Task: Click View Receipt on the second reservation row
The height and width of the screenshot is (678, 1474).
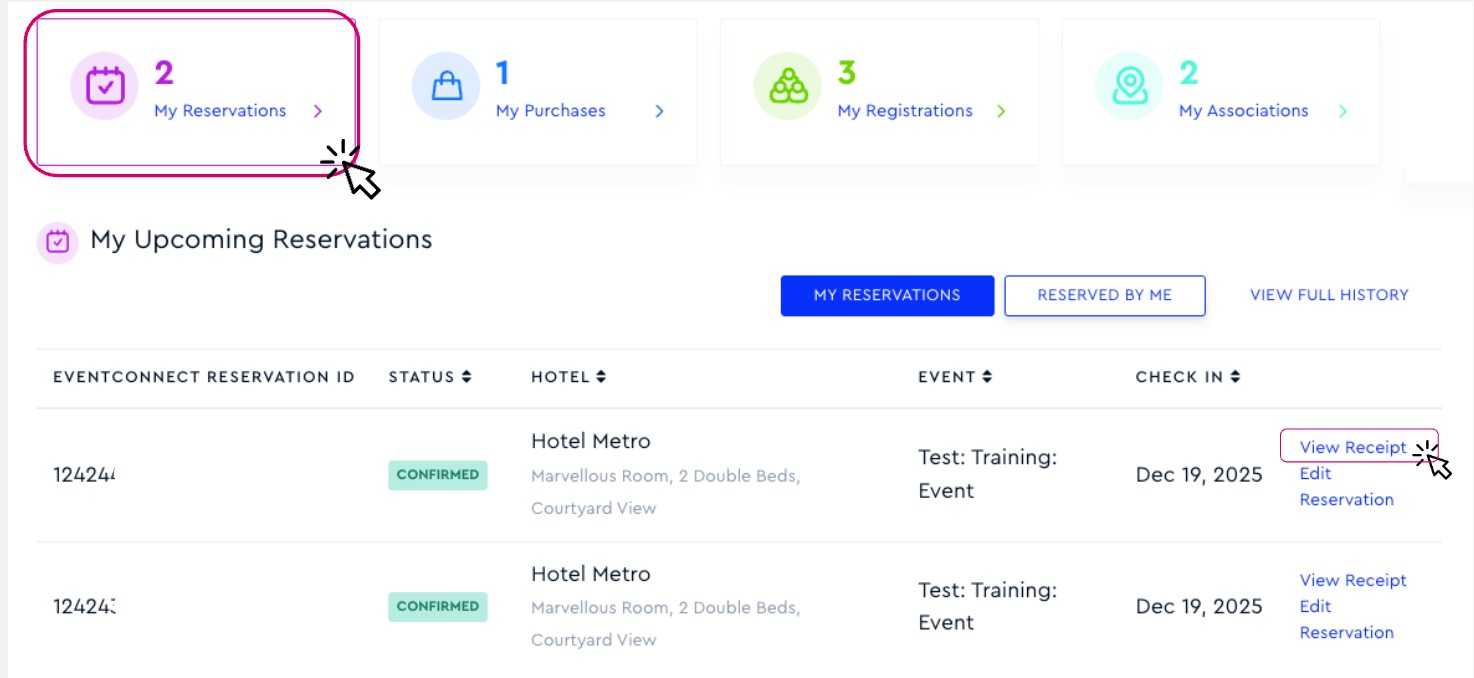Action: [x=1352, y=580]
